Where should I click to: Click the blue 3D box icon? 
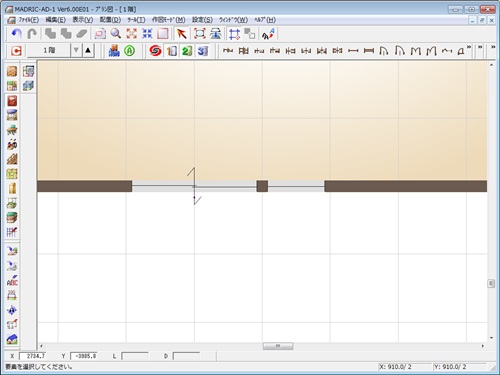click(28, 86)
